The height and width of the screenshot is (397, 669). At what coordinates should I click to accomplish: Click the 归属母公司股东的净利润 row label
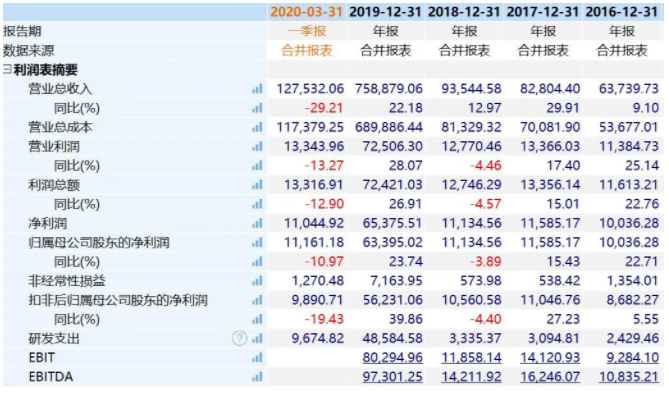pos(99,242)
